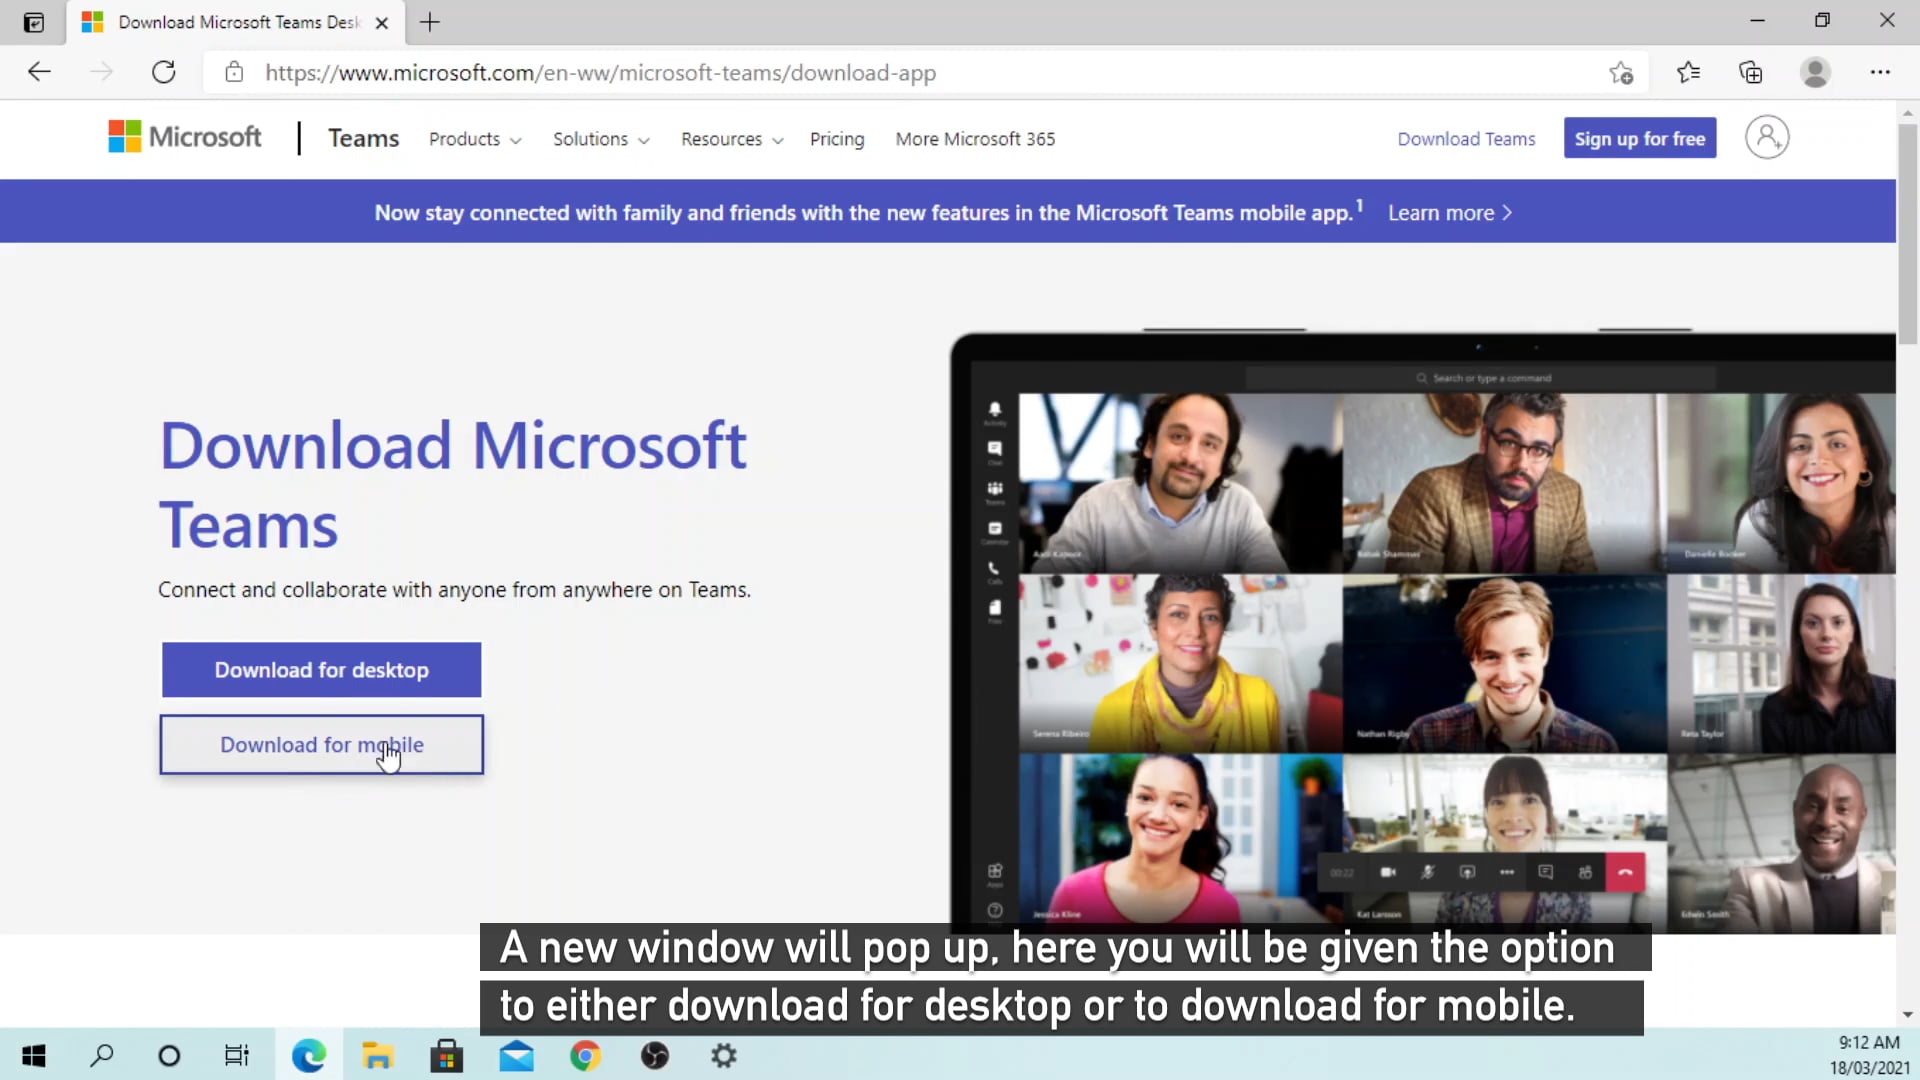Turn off the camera in the meeting controls

tap(1388, 871)
